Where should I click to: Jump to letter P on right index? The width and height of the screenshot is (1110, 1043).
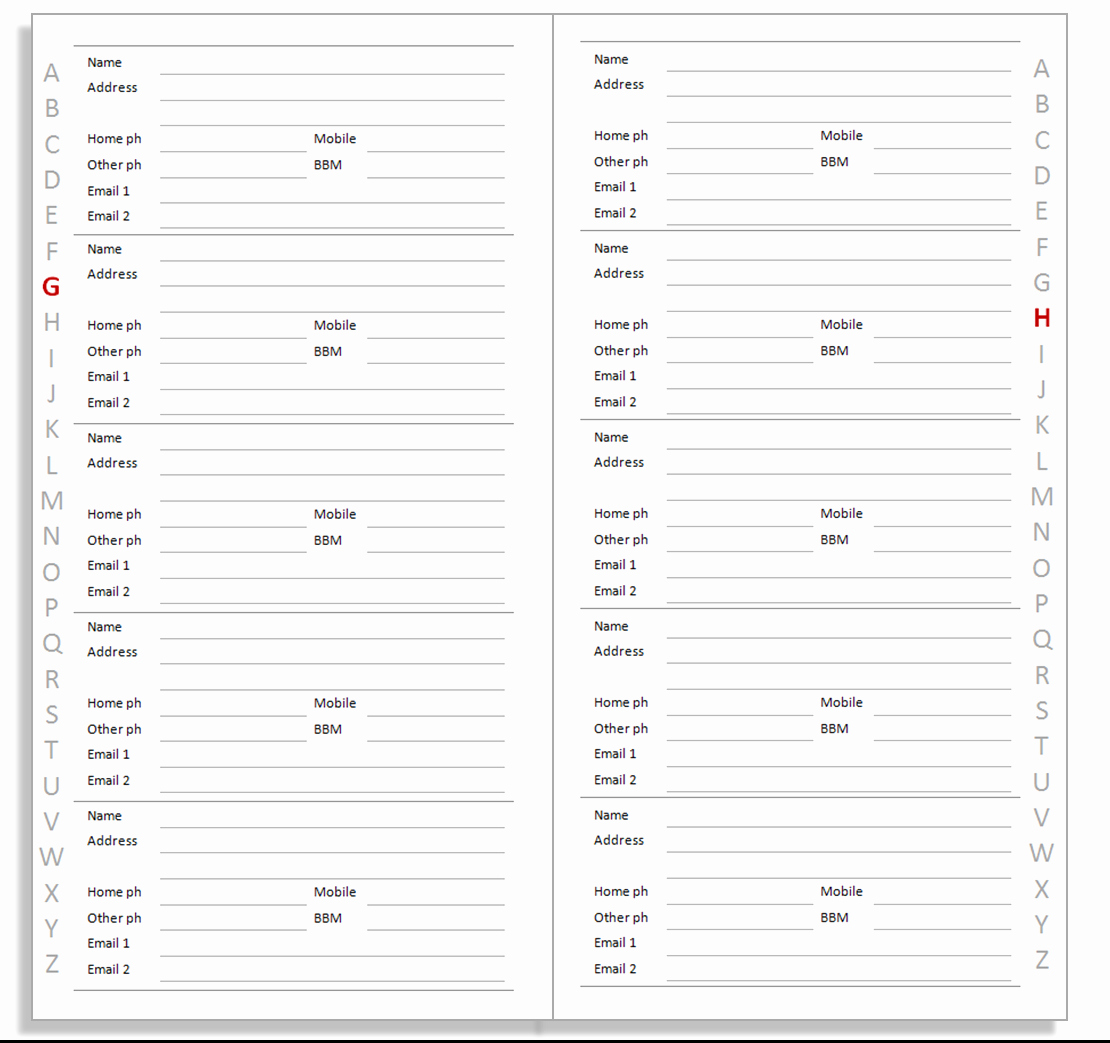(1041, 603)
